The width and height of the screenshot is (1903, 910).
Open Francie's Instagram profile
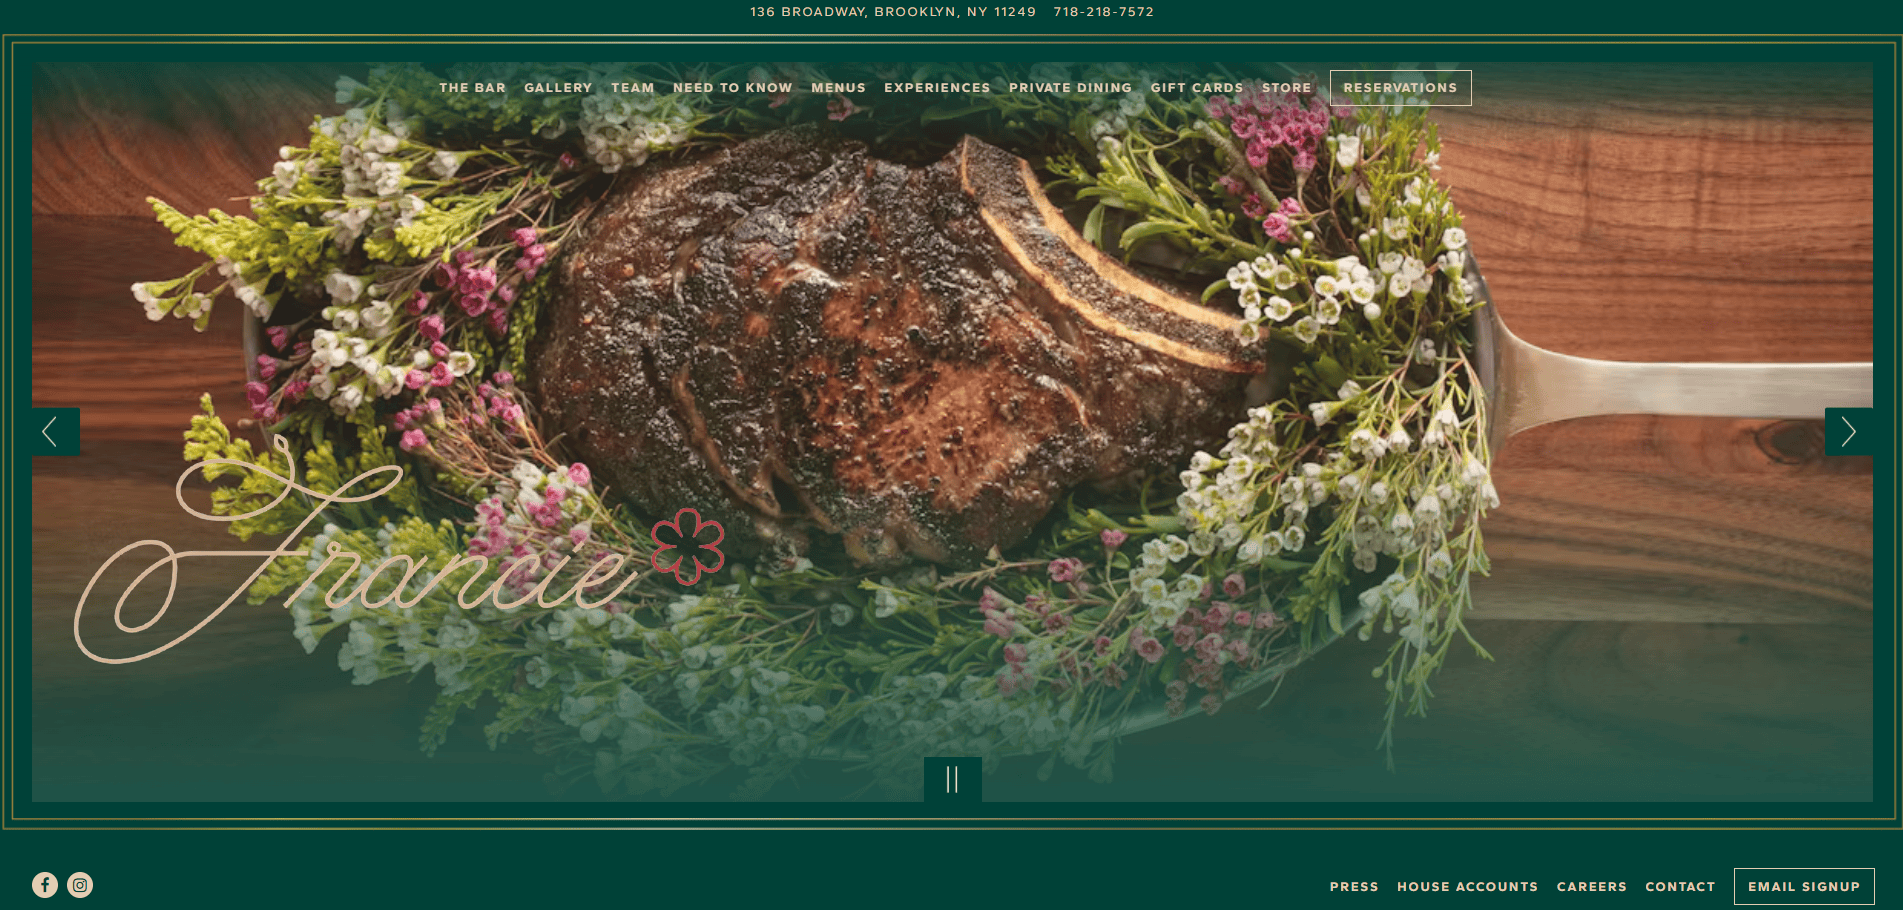80,884
